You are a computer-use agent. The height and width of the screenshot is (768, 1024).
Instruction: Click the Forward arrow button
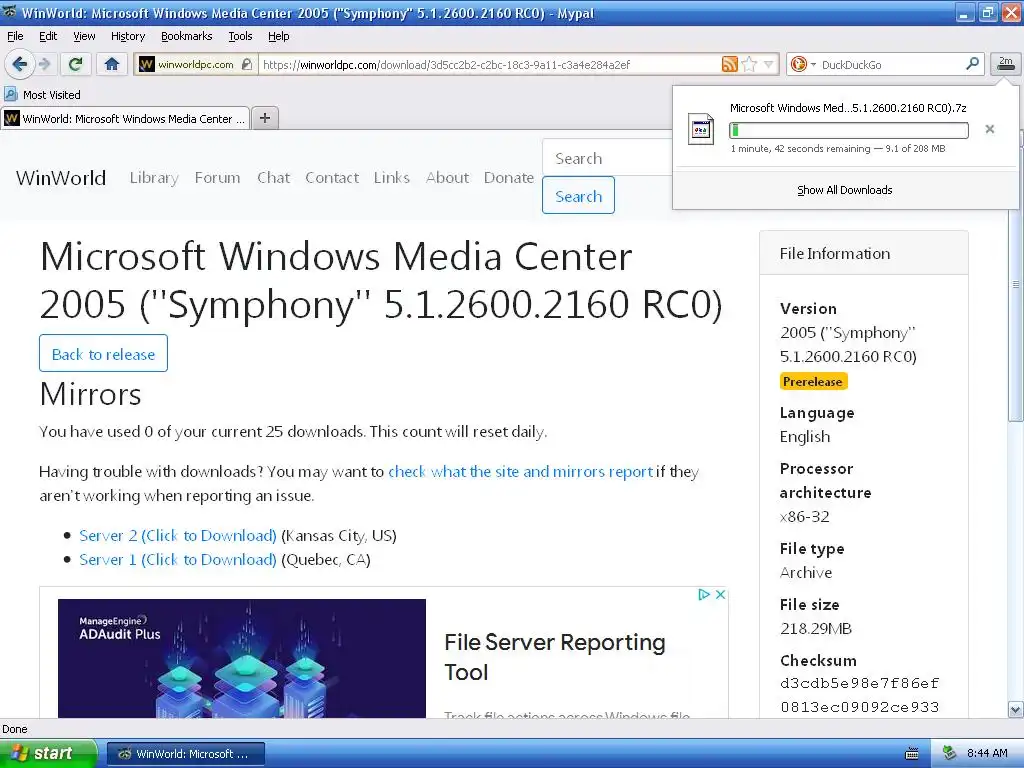44,64
